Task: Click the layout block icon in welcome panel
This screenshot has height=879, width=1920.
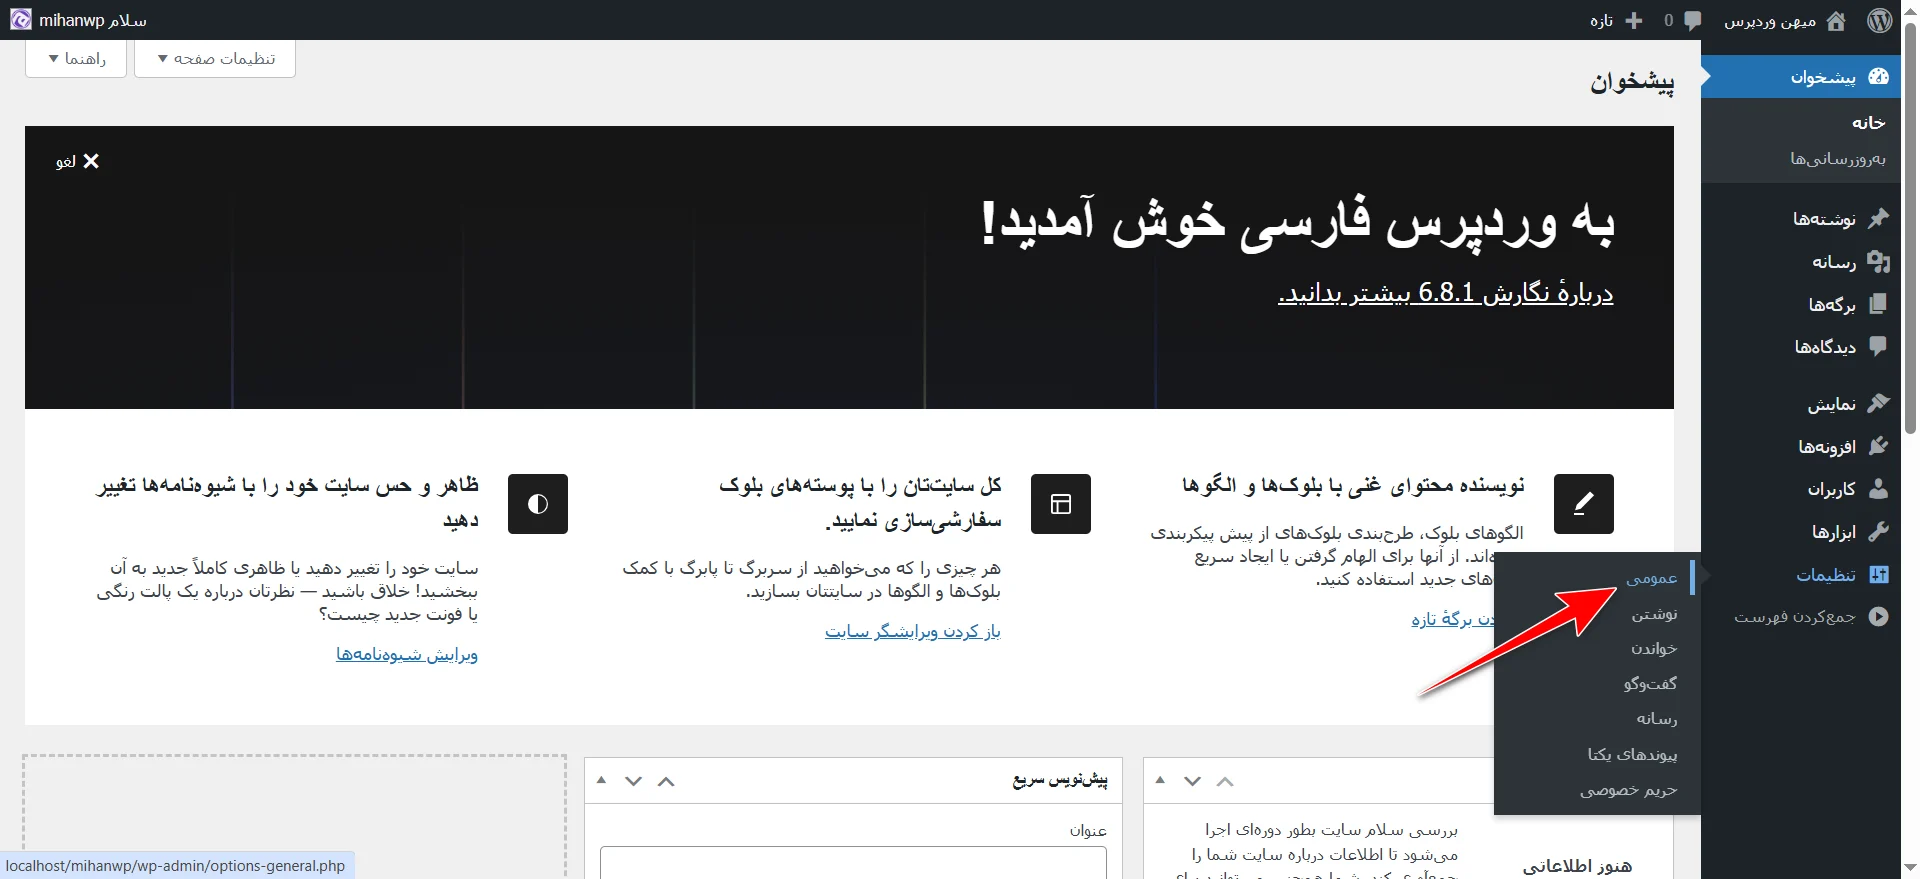Action: tap(1061, 504)
